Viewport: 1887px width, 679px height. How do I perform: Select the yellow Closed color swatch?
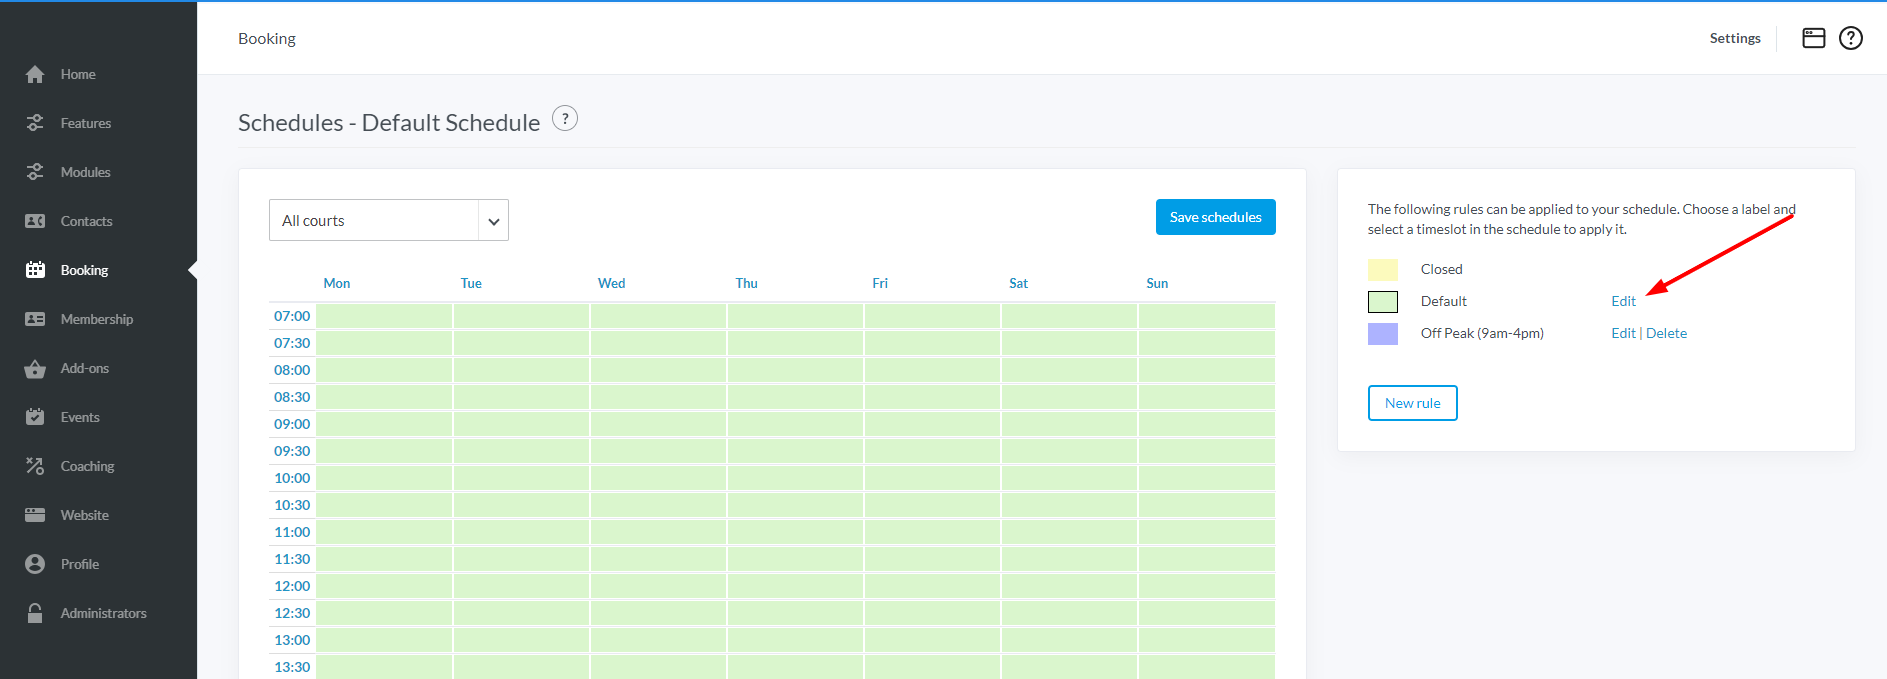[1382, 269]
